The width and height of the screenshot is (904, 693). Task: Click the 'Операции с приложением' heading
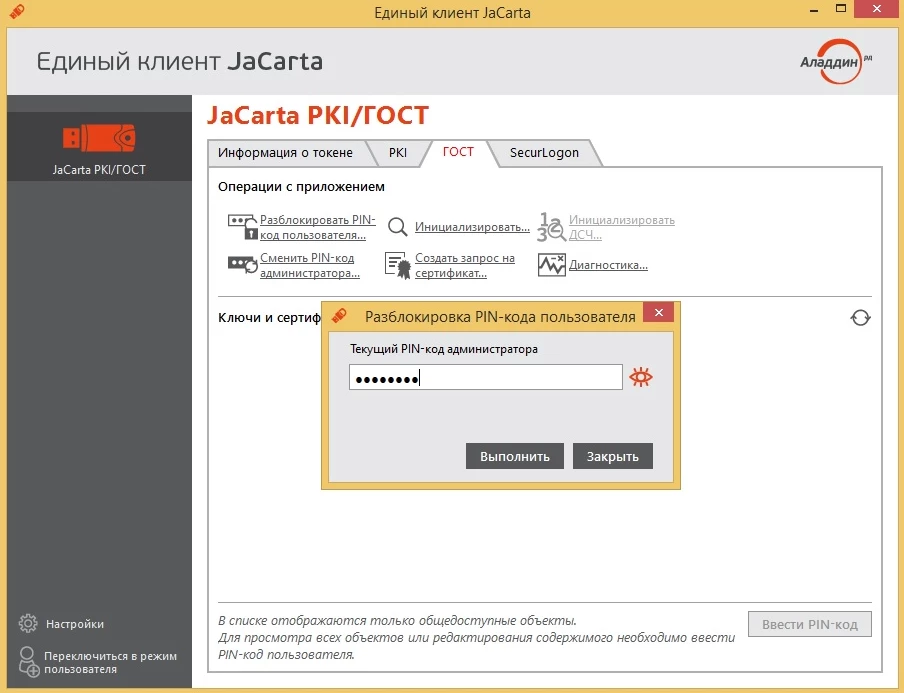pos(301,186)
